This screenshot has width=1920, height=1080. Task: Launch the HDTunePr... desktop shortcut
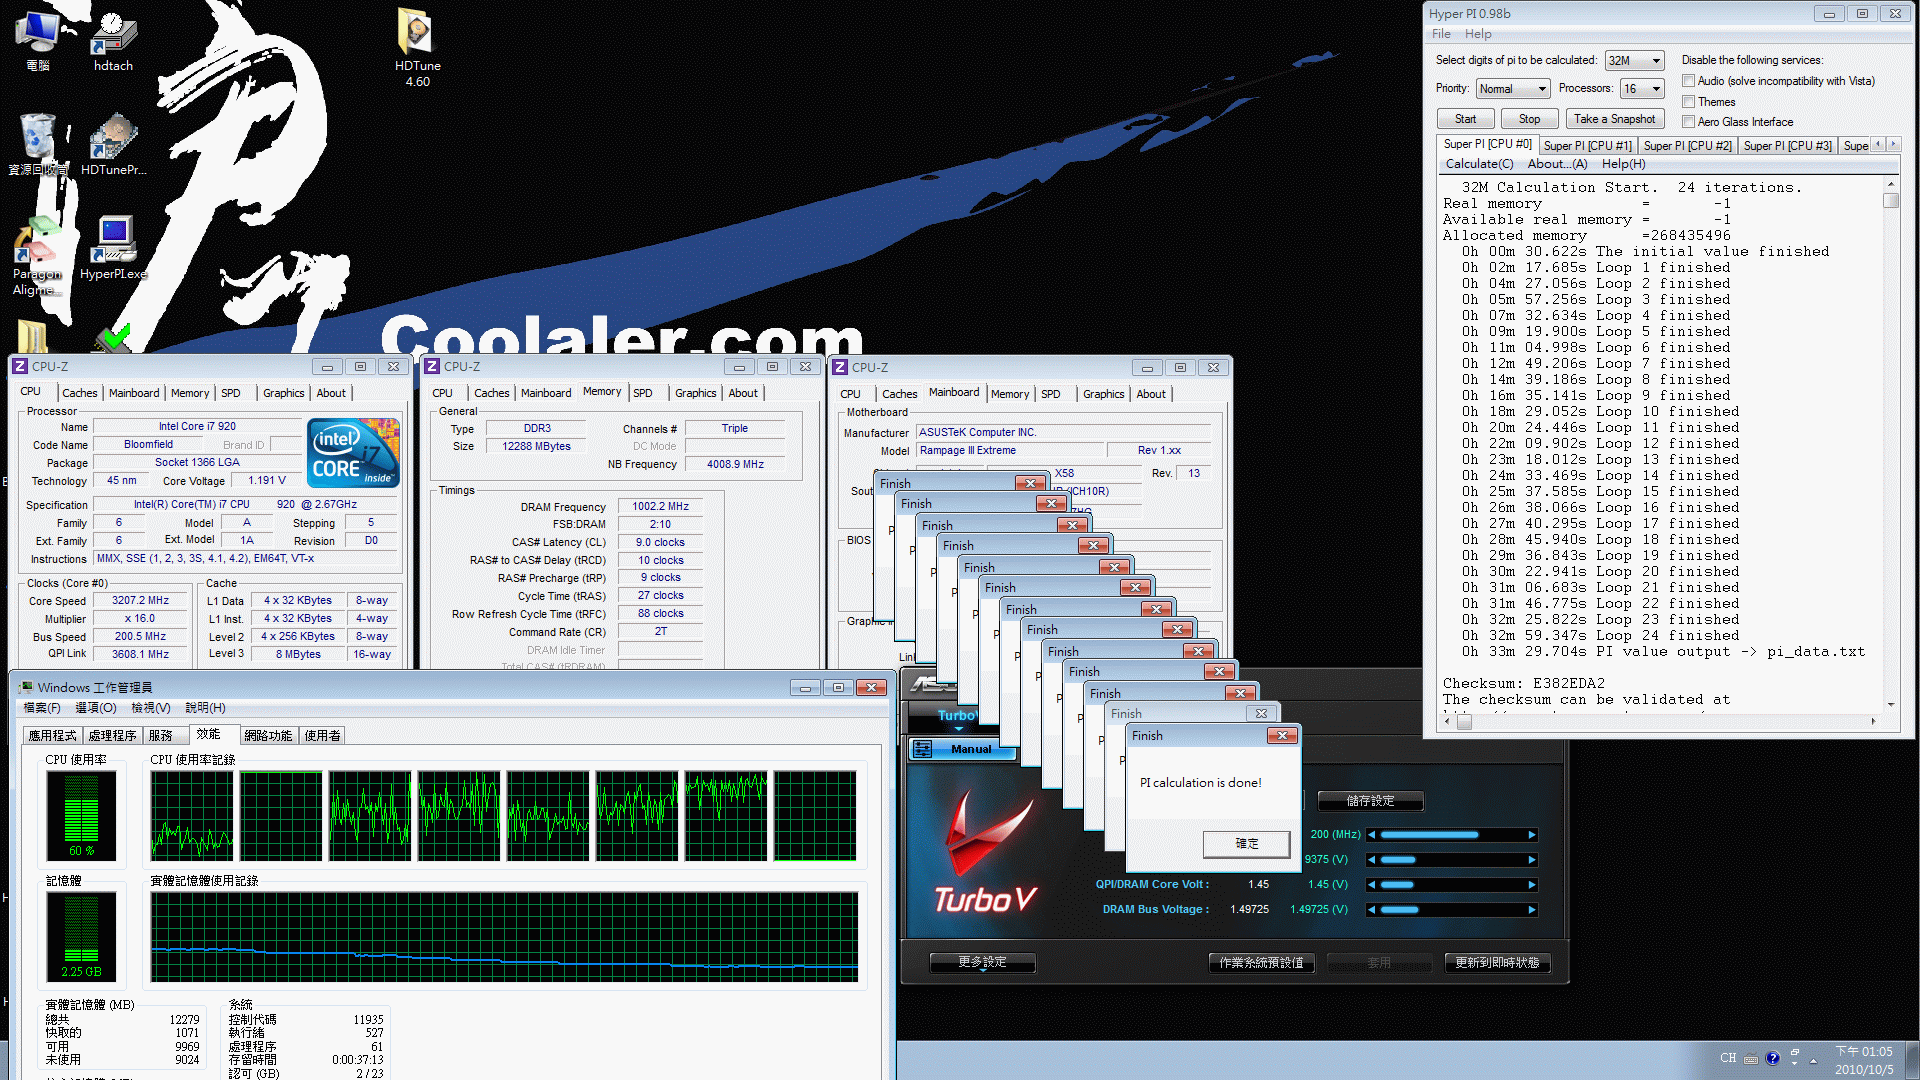click(x=113, y=144)
